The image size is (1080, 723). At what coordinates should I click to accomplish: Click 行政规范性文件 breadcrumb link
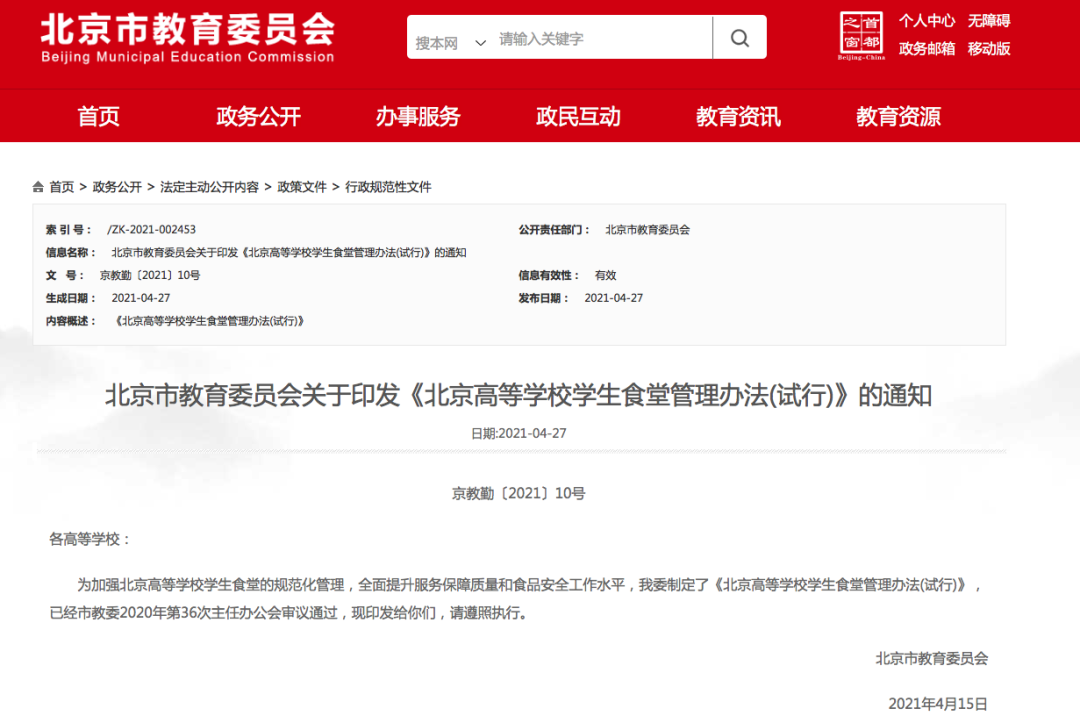pyautogui.click(x=388, y=187)
